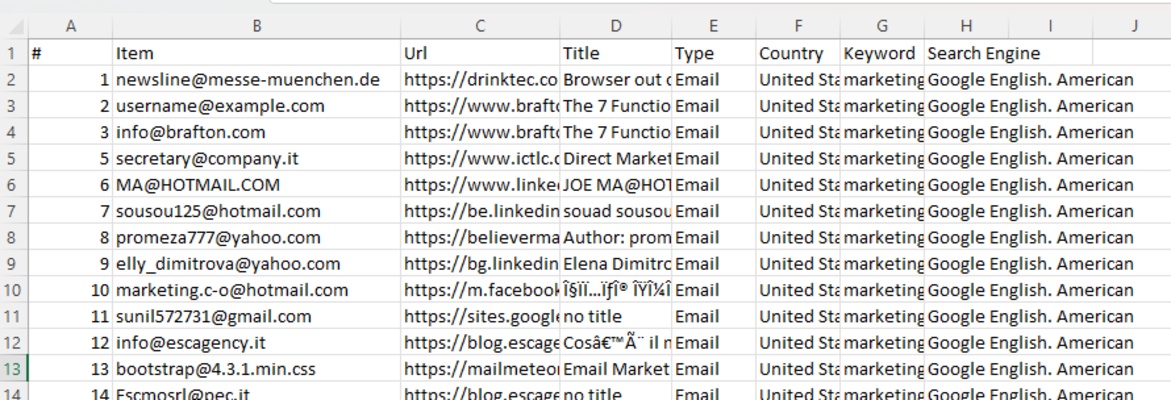
Task: Click the 'Type' header cell
Action: pos(713,53)
